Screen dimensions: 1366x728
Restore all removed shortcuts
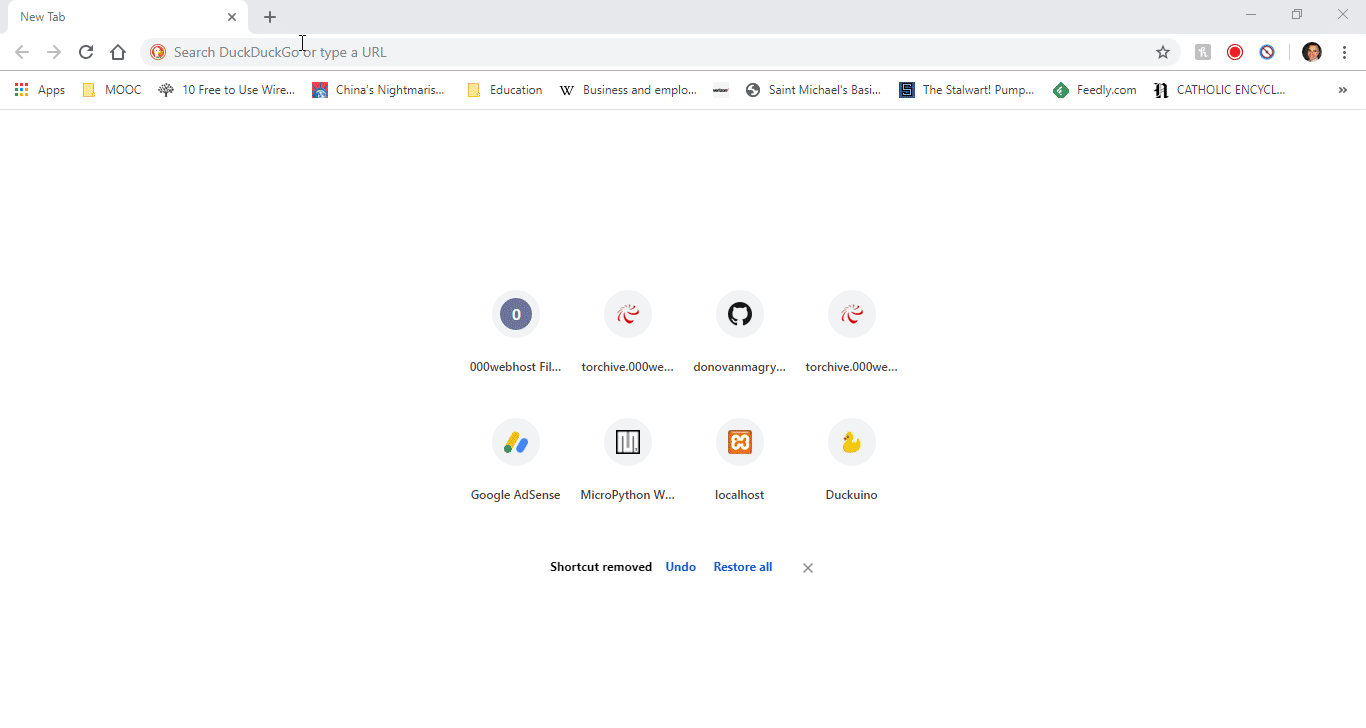click(742, 566)
